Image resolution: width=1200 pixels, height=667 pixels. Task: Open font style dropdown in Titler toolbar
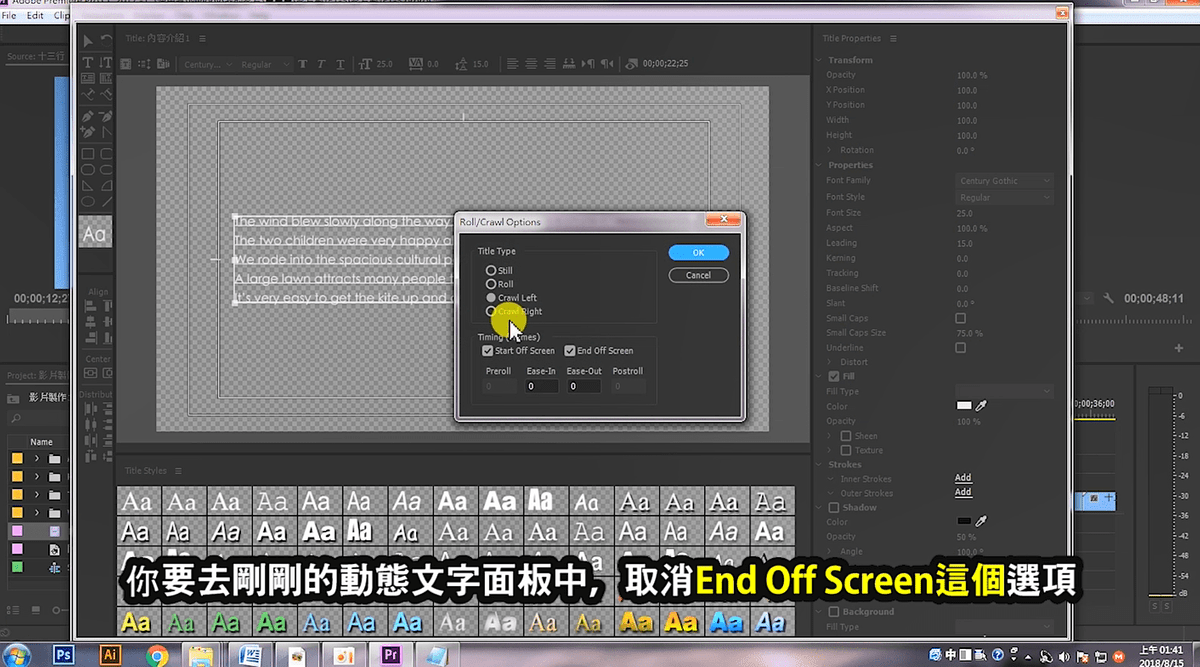pos(265,64)
